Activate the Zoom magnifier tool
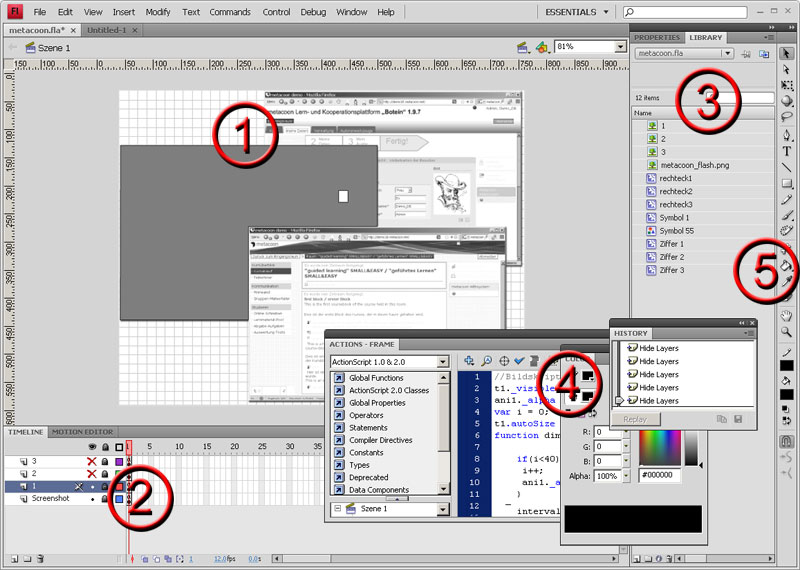The width and height of the screenshot is (800, 570). pos(787,331)
